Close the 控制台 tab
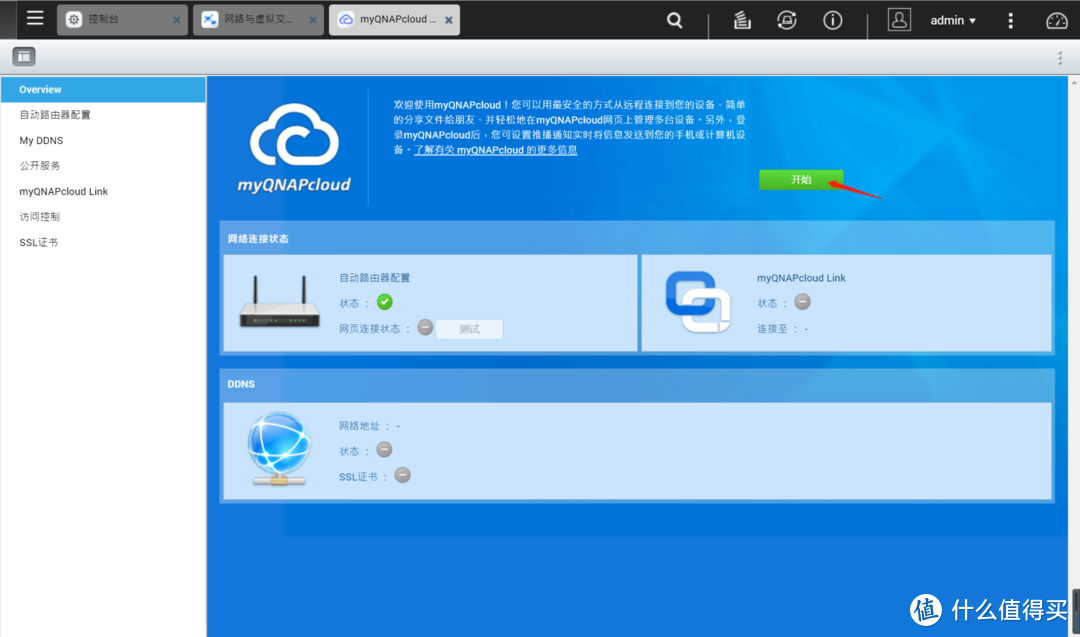The image size is (1080, 637). pos(176,21)
